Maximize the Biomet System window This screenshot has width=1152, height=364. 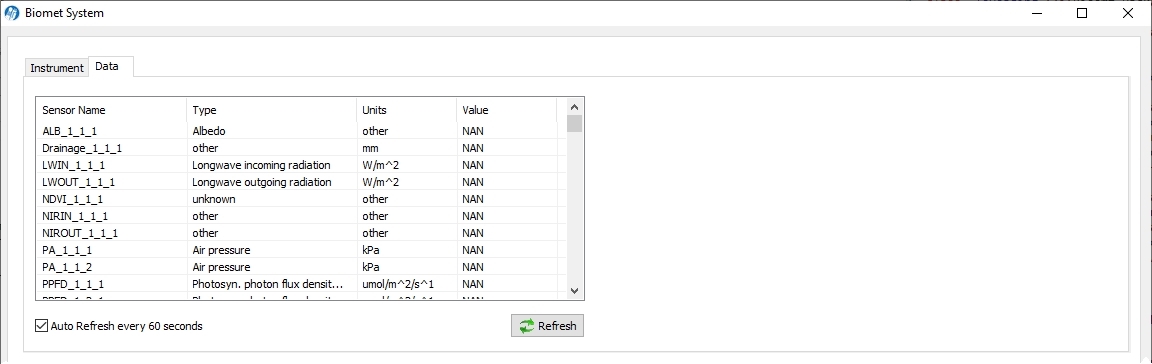click(1081, 13)
